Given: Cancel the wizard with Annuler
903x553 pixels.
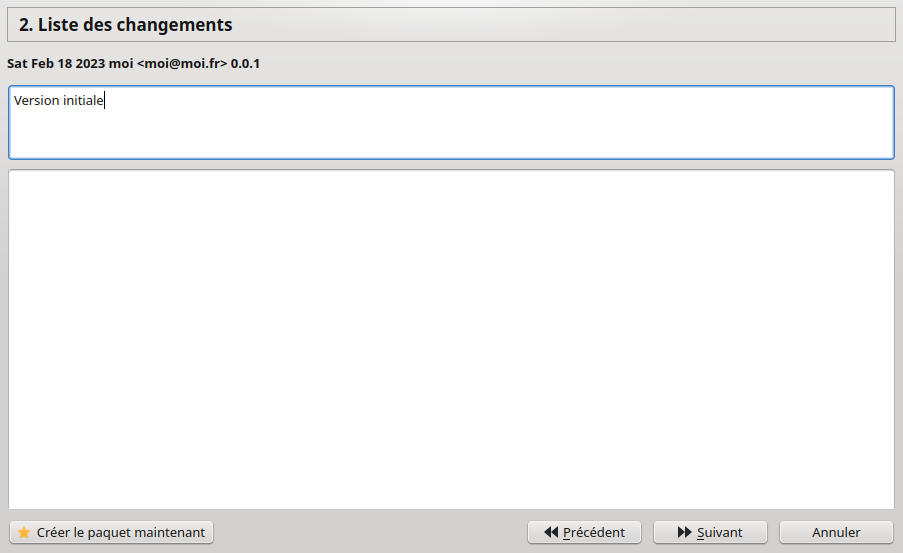Looking at the screenshot, I should click(836, 532).
